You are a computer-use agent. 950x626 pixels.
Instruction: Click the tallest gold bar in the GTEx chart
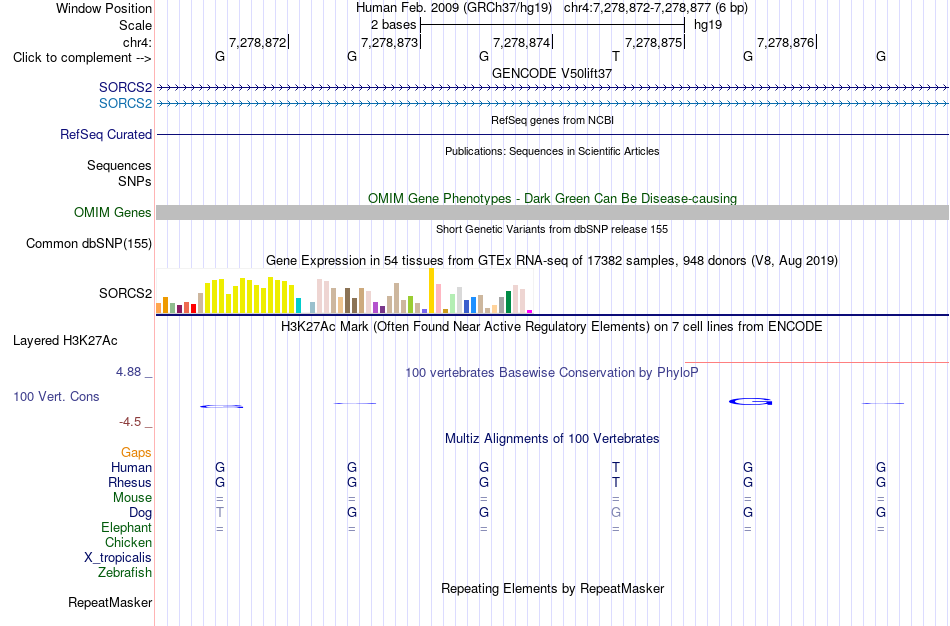click(x=431, y=290)
